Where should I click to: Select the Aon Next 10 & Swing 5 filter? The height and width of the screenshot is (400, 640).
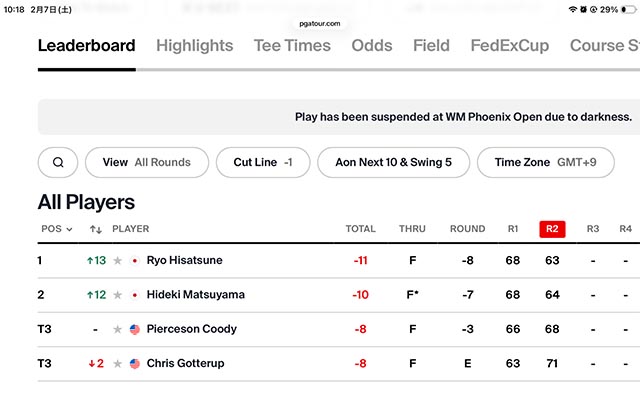tap(393, 162)
